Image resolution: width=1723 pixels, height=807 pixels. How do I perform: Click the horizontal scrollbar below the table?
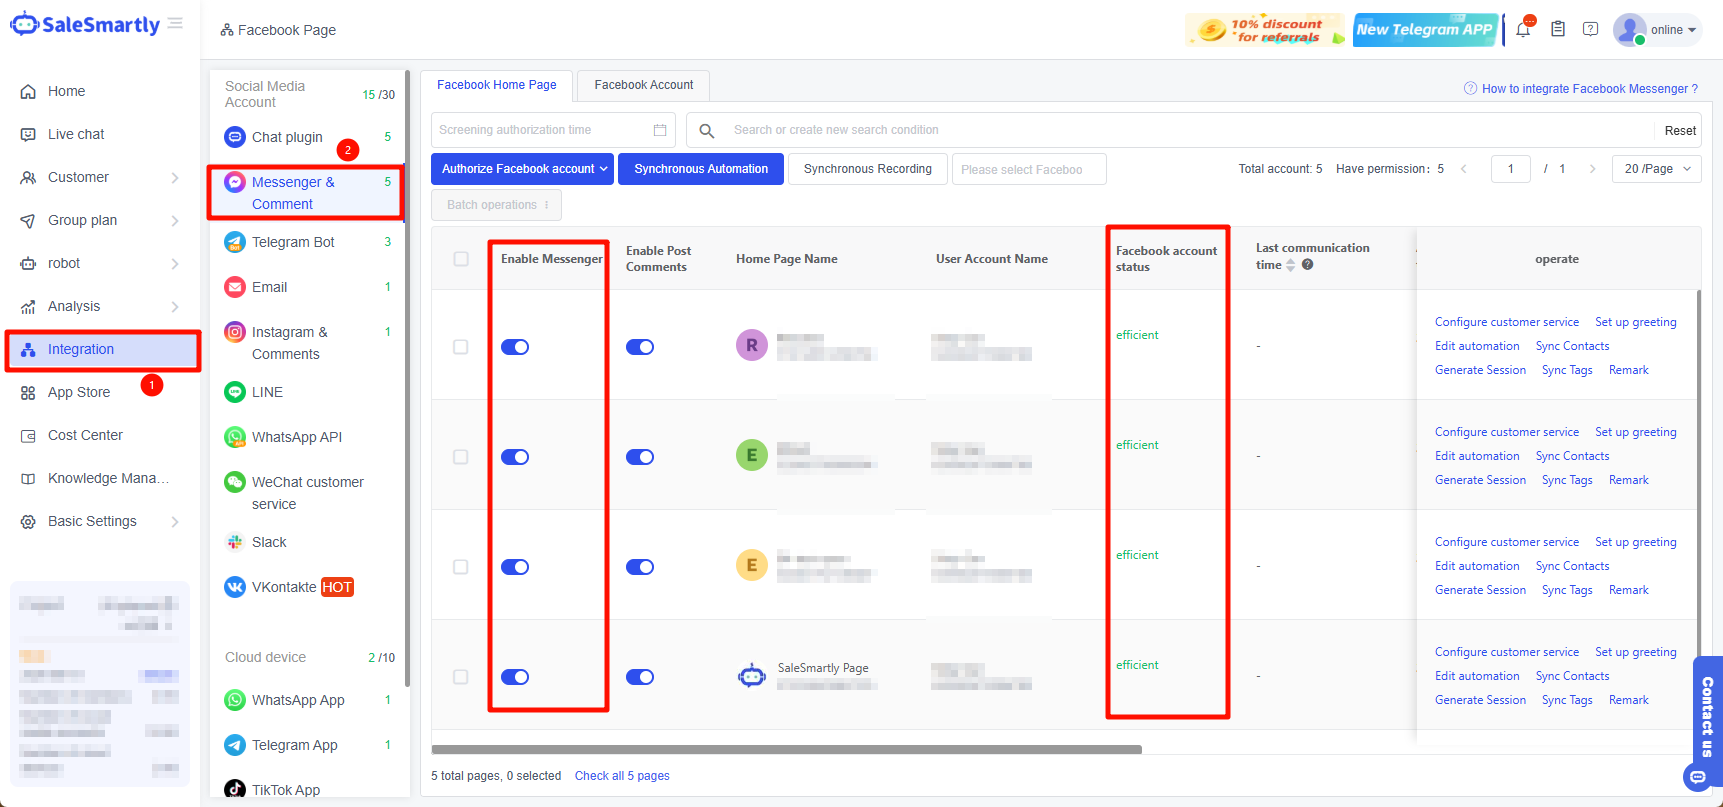click(x=786, y=749)
